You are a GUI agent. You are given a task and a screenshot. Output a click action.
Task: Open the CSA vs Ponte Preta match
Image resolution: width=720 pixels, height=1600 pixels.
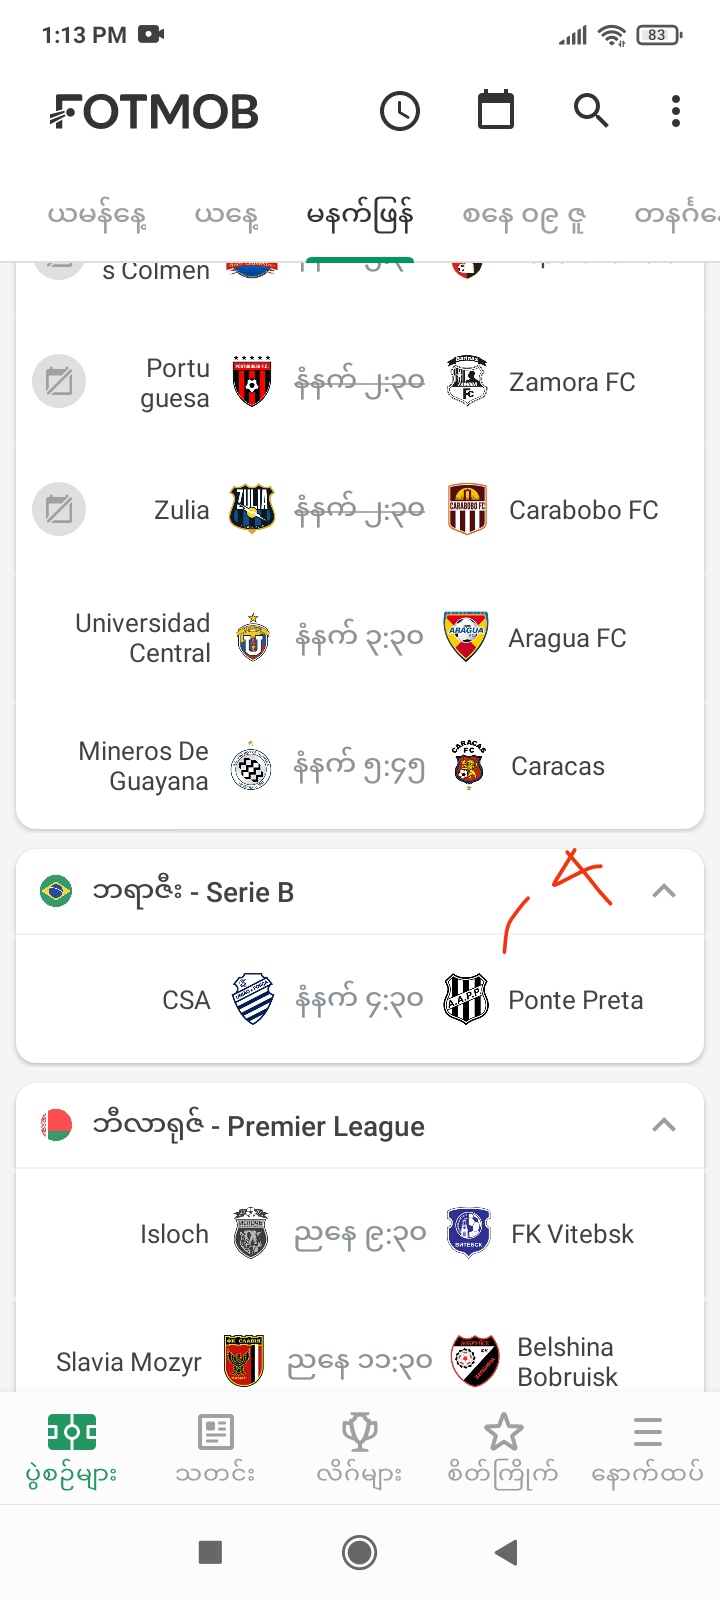coord(360,1000)
